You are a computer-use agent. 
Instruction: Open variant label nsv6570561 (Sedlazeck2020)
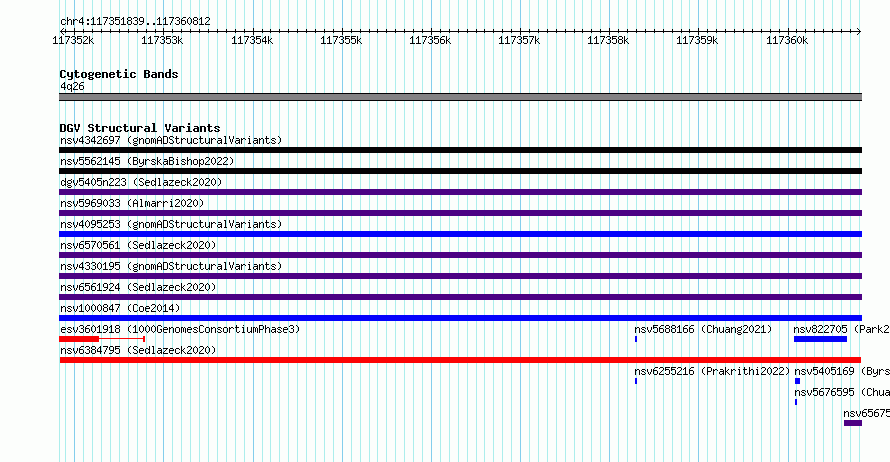tap(138, 245)
